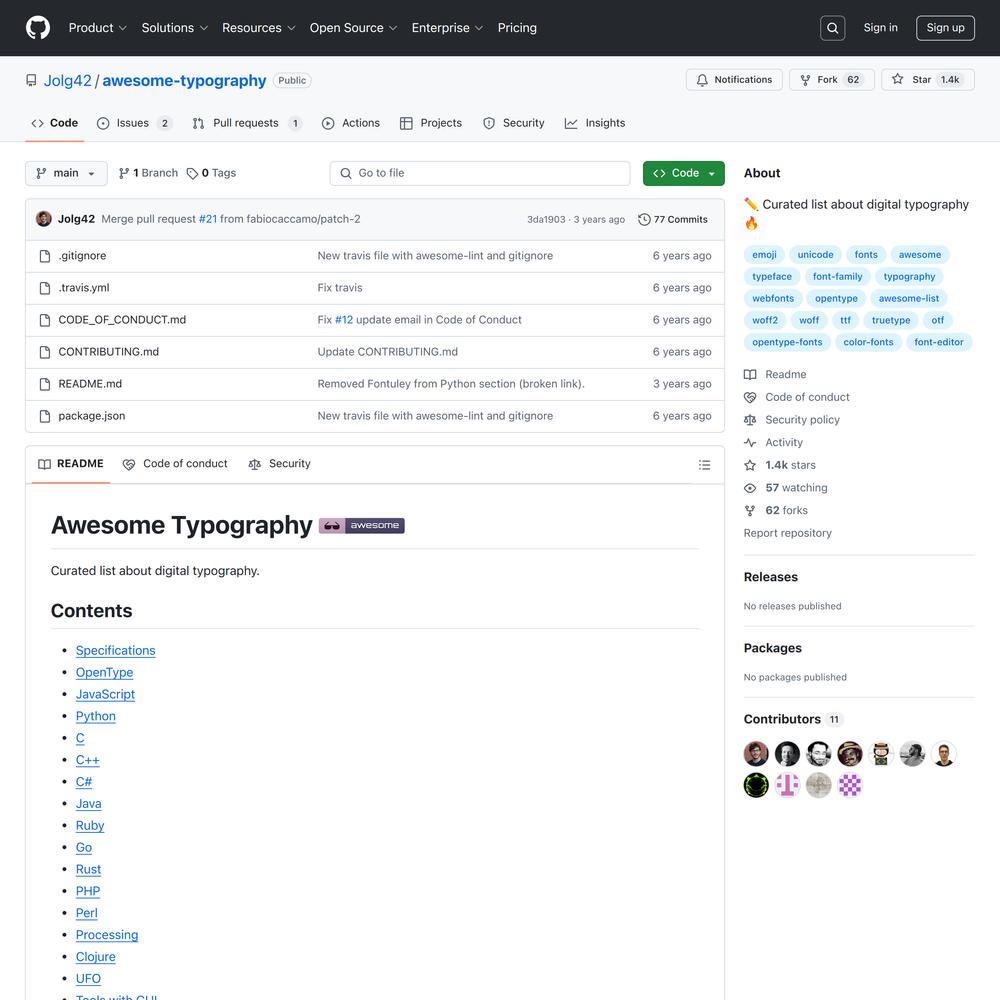Open CONTRIBUTING.md file
The height and width of the screenshot is (1000, 1000).
pyautogui.click(x=108, y=352)
